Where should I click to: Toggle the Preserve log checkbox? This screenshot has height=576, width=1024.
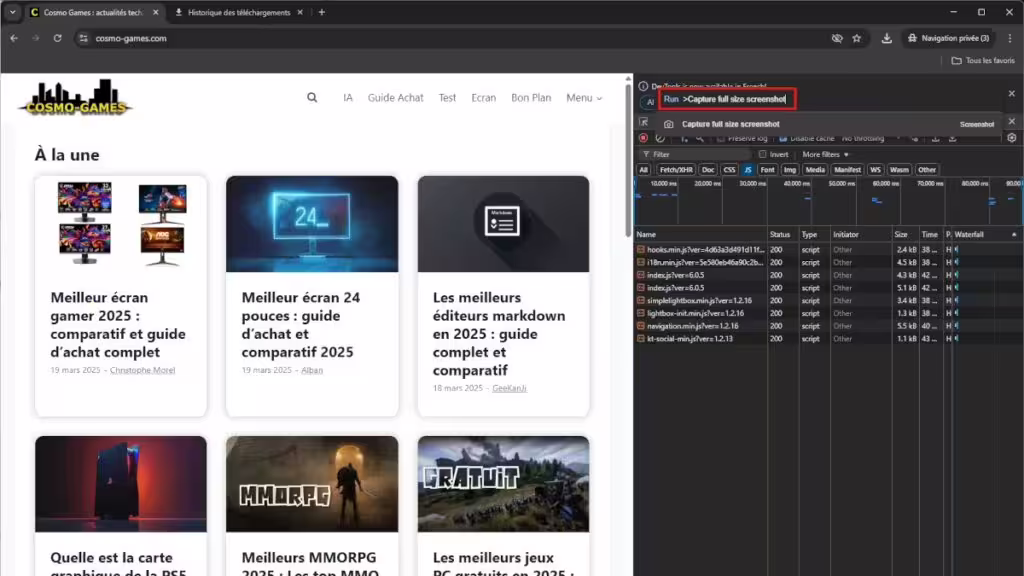point(721,138)
